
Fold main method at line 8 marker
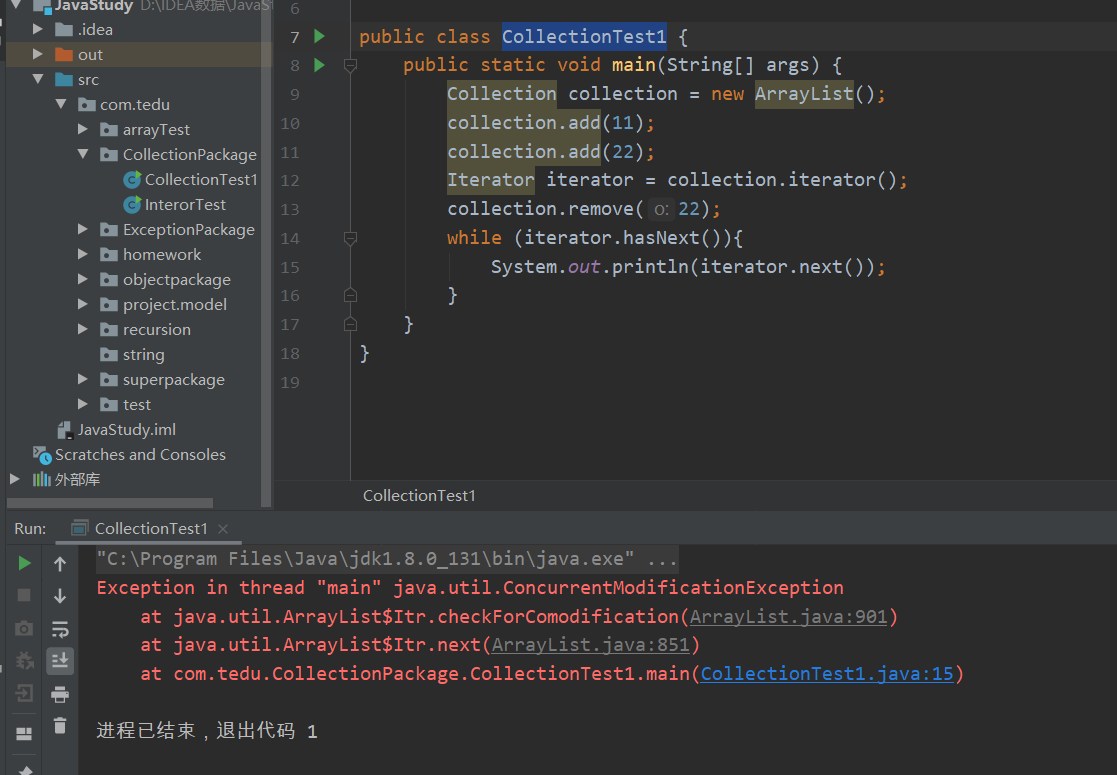coord(350,66)
